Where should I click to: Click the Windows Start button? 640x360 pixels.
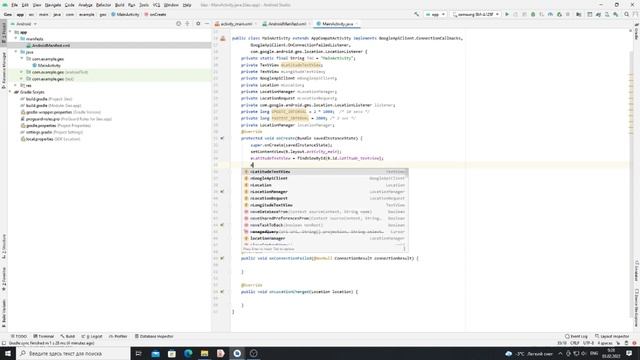coord(8,353)
